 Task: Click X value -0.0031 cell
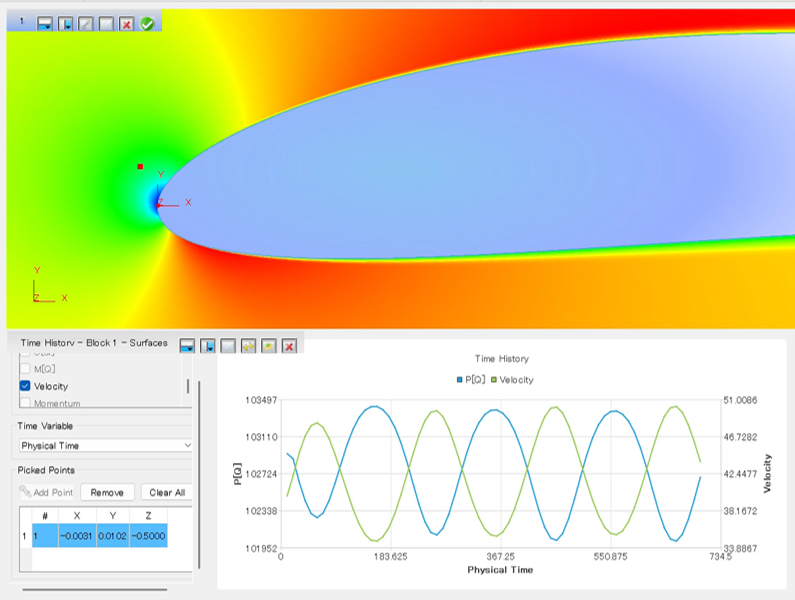[x=77, y=536]
